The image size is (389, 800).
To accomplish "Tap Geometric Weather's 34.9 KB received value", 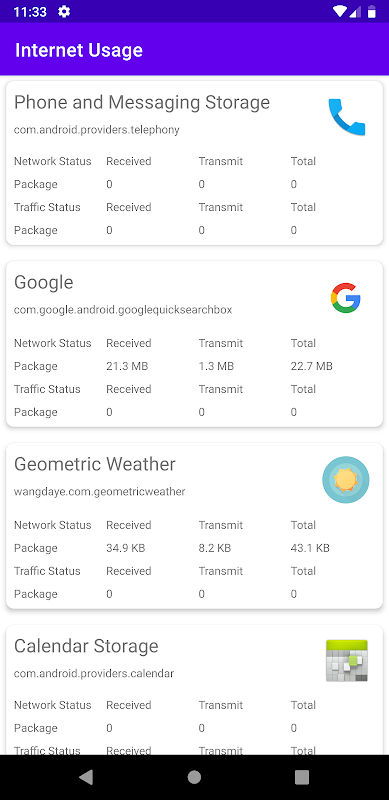I will tap(126, 548).
